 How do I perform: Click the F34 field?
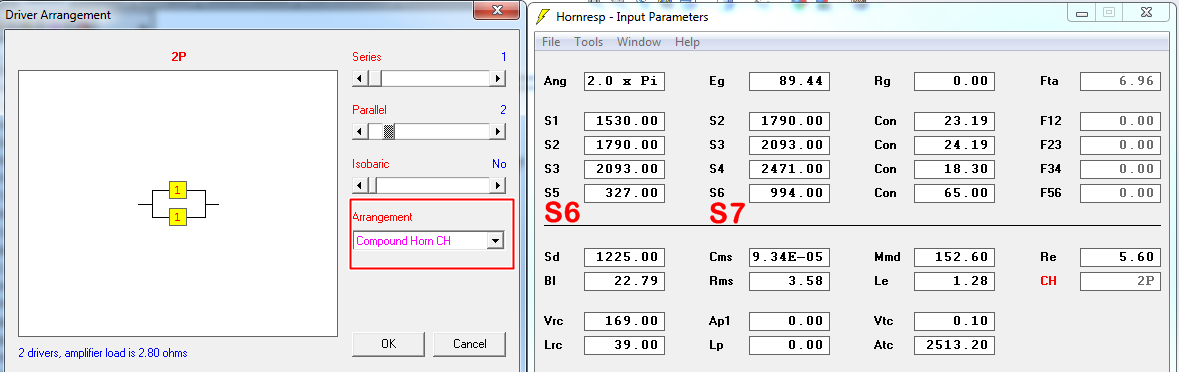click(x=1120, y=169)
